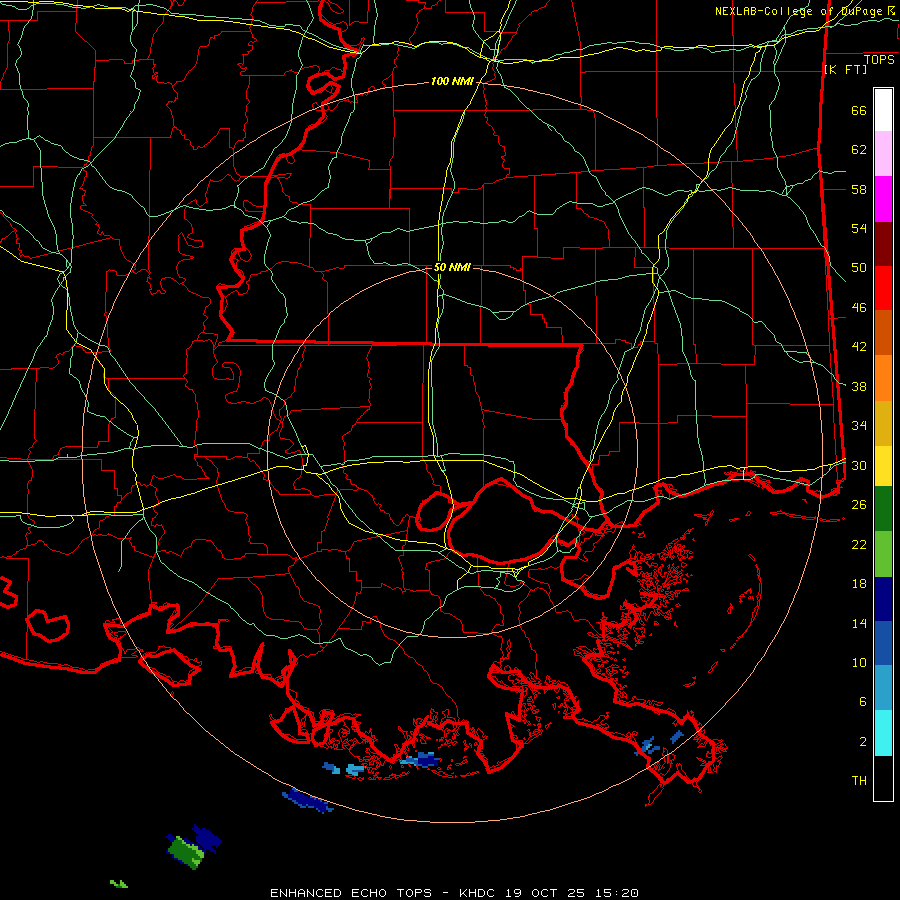Select the dark maroon legend swatch

pos(883,244)
